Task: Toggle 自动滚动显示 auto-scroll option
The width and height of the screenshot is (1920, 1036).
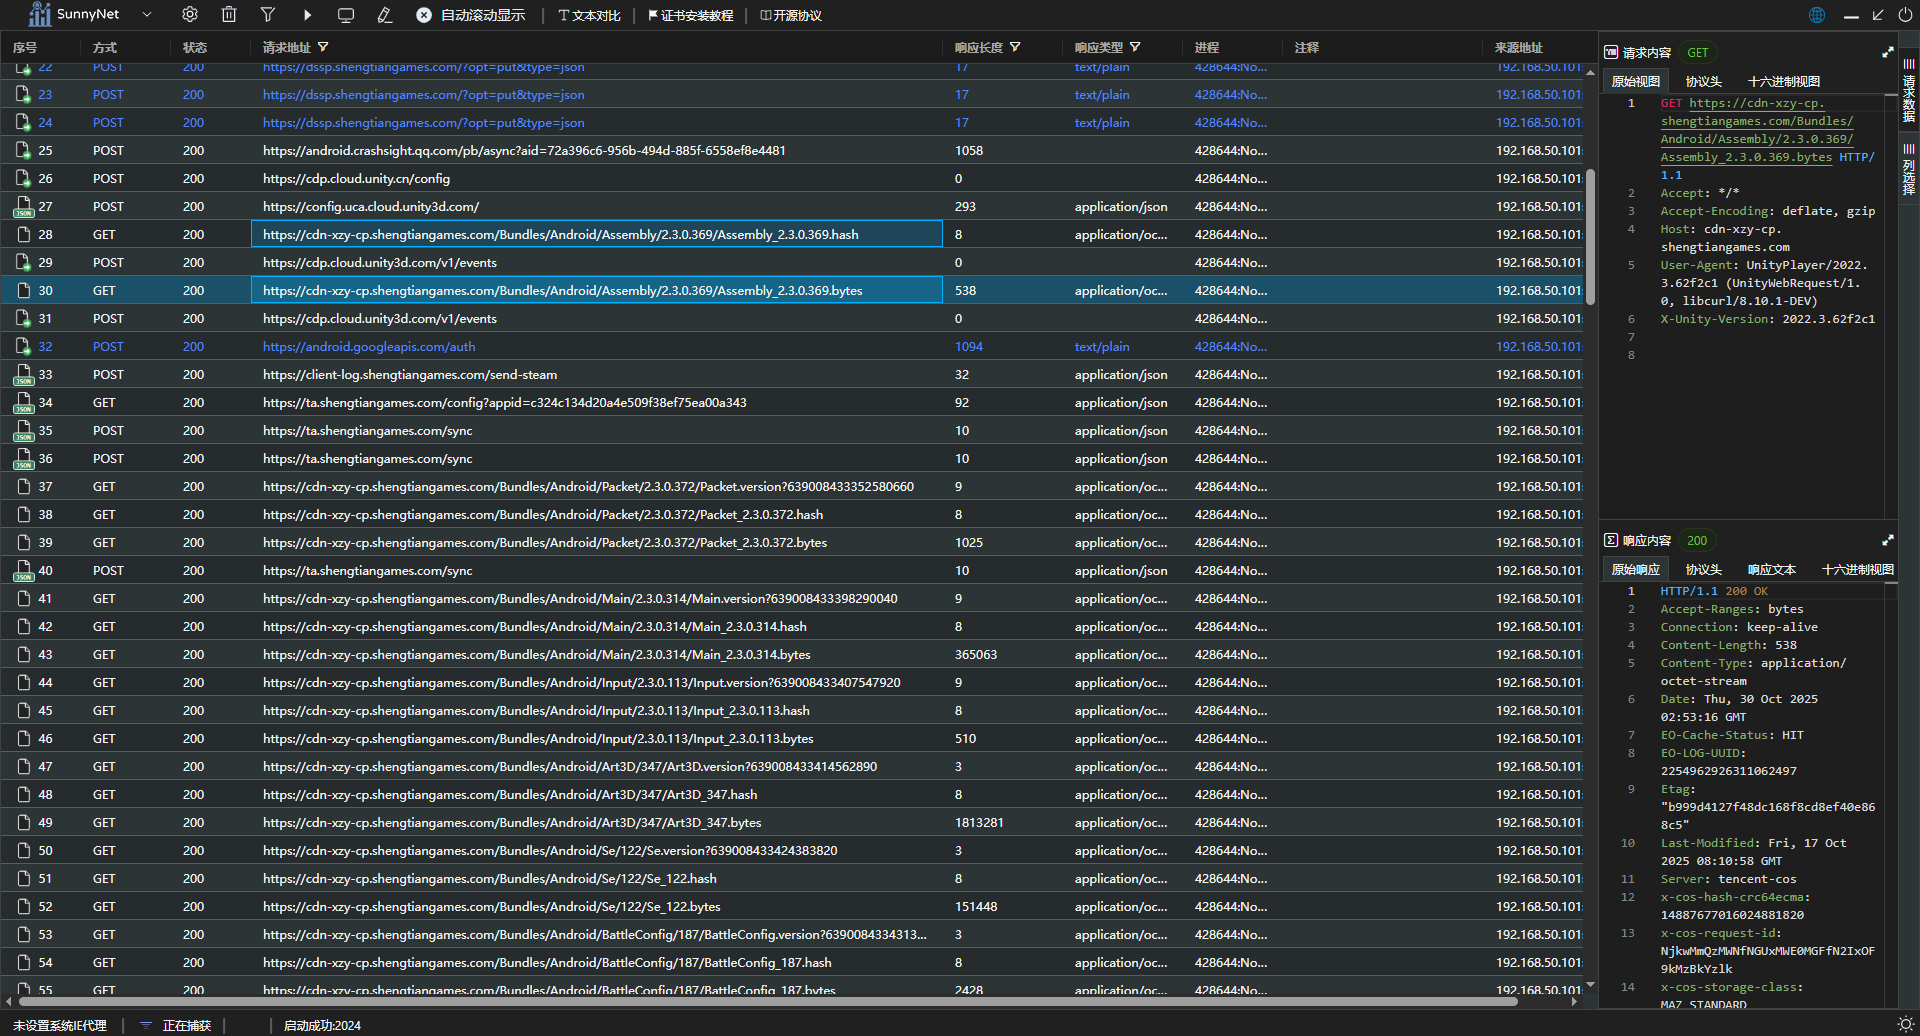Action: [x=471, y=15]
